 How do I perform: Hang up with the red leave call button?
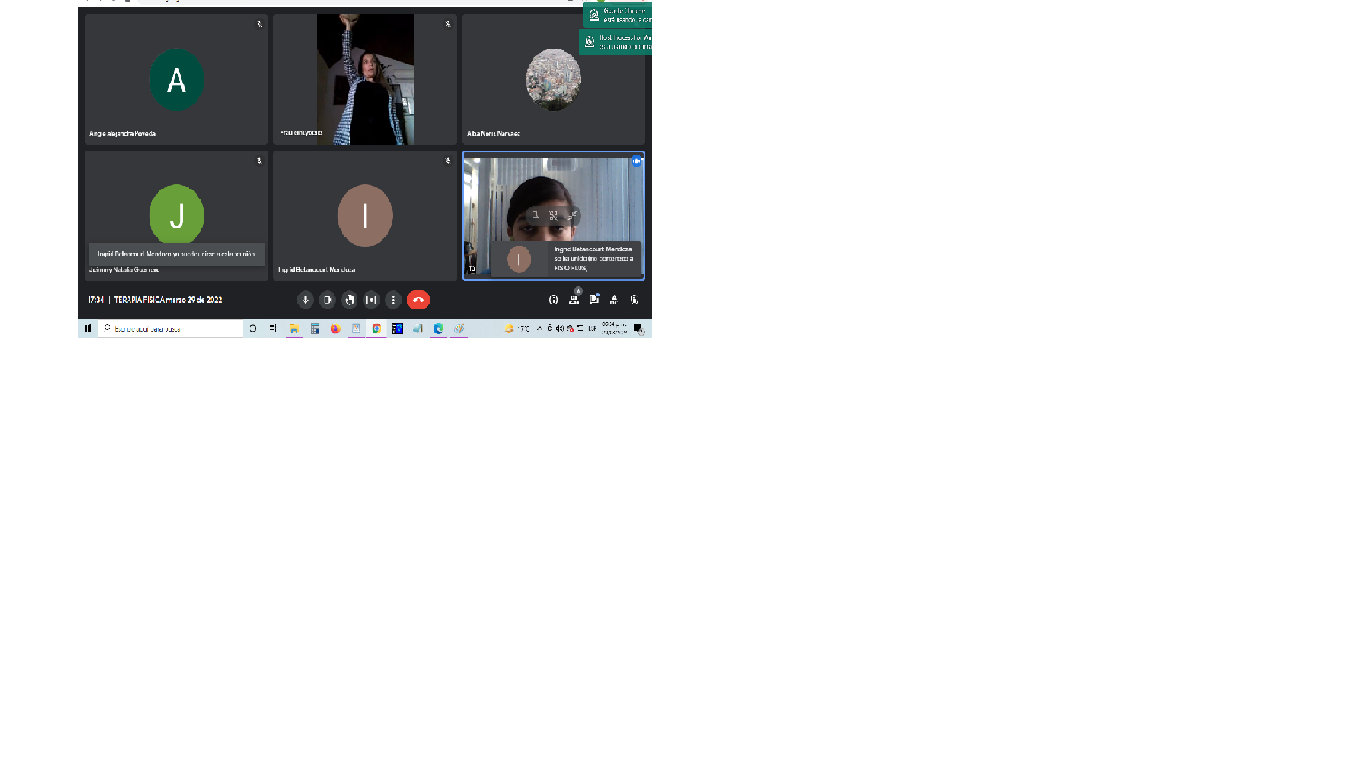(x=418, y=300)
